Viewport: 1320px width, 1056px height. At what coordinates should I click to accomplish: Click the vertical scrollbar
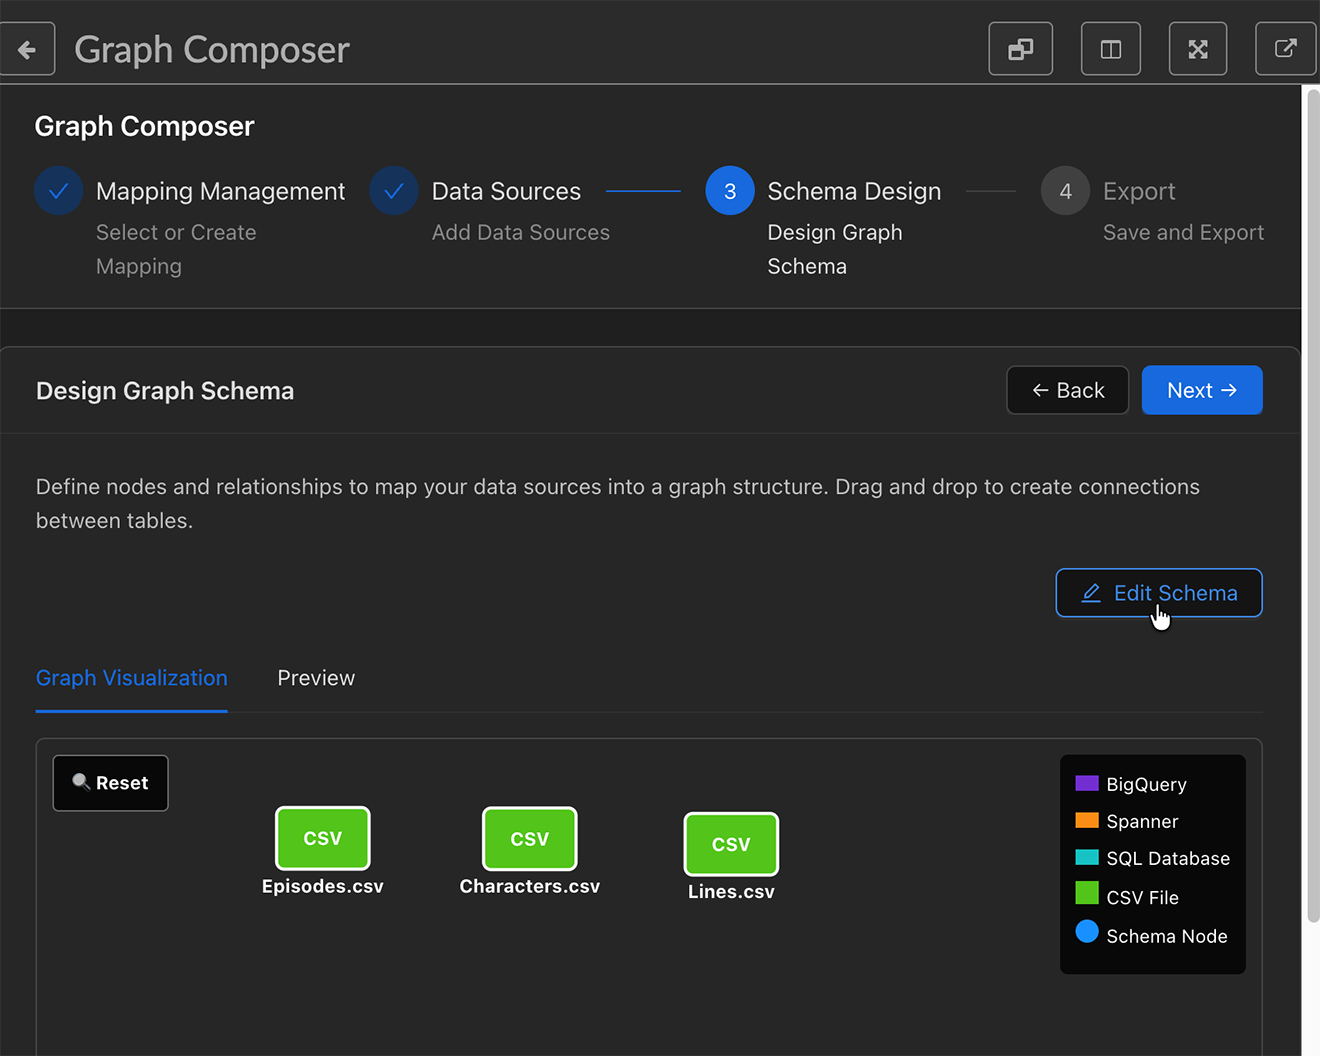click(x=1312, y=500)
